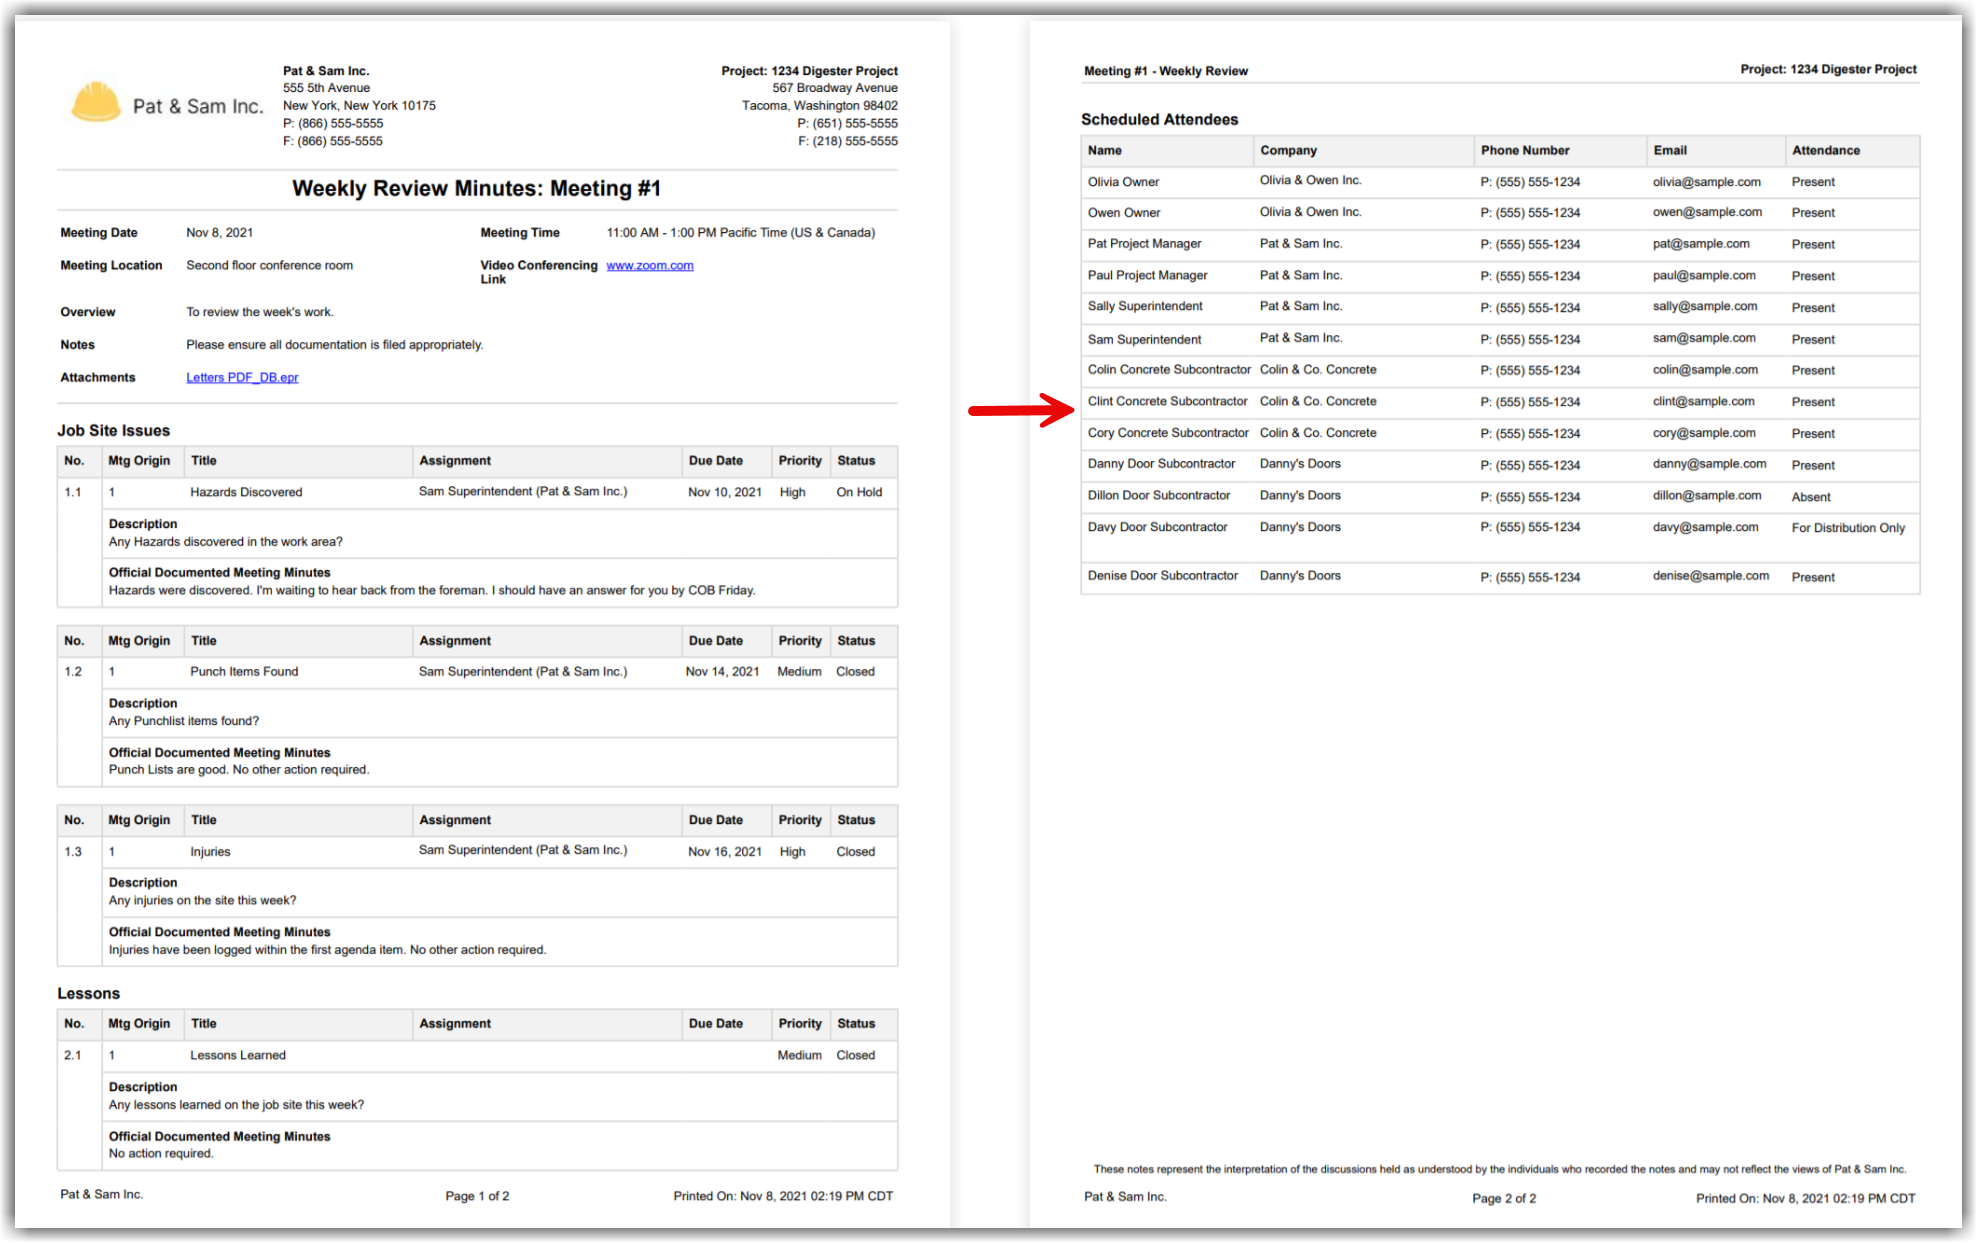Click the yellow hard hat logo icon

click(96, 102)
